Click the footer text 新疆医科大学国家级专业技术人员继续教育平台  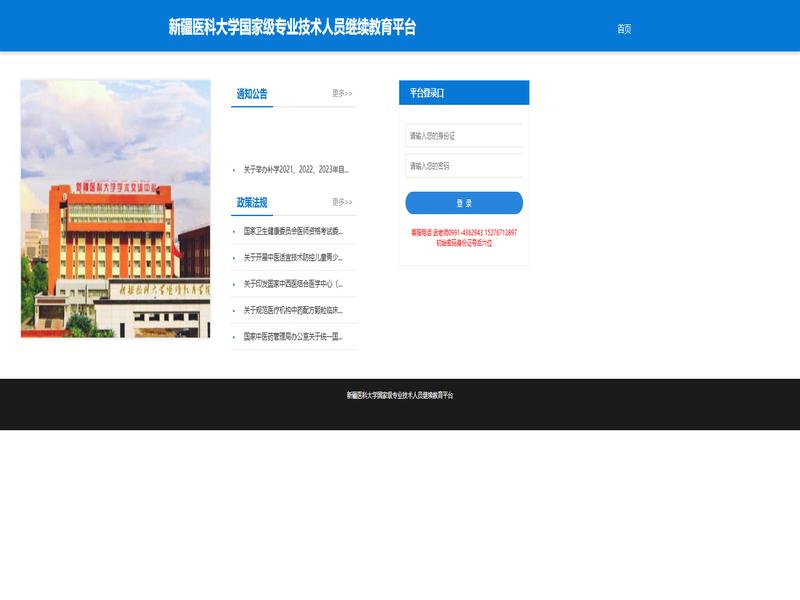coord(400,395)
